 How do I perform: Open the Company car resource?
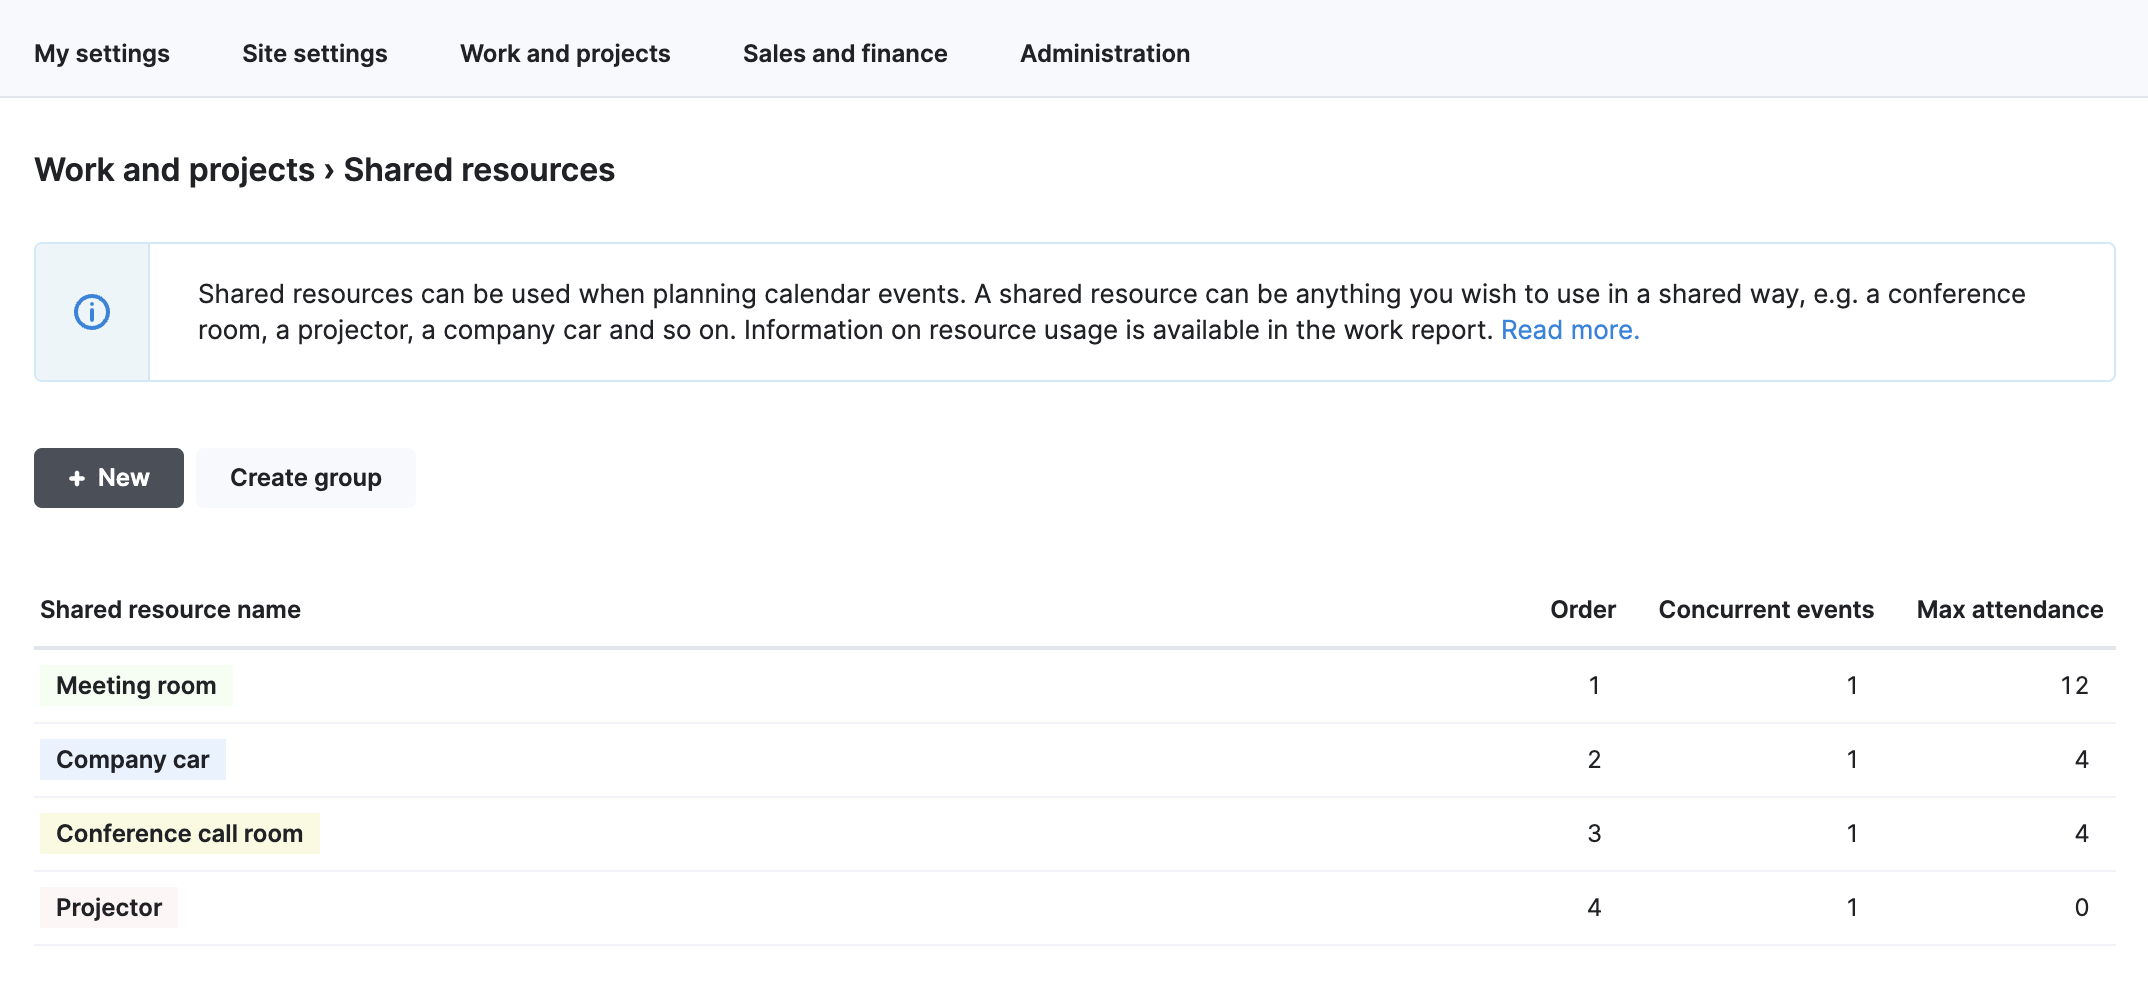[x=133, y=760]
